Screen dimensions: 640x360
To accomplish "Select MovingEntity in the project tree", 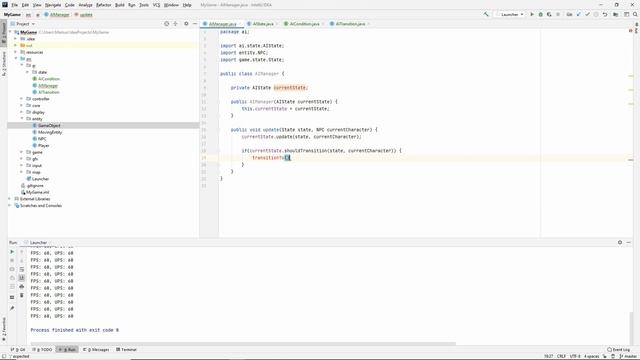I will point(50,132).
